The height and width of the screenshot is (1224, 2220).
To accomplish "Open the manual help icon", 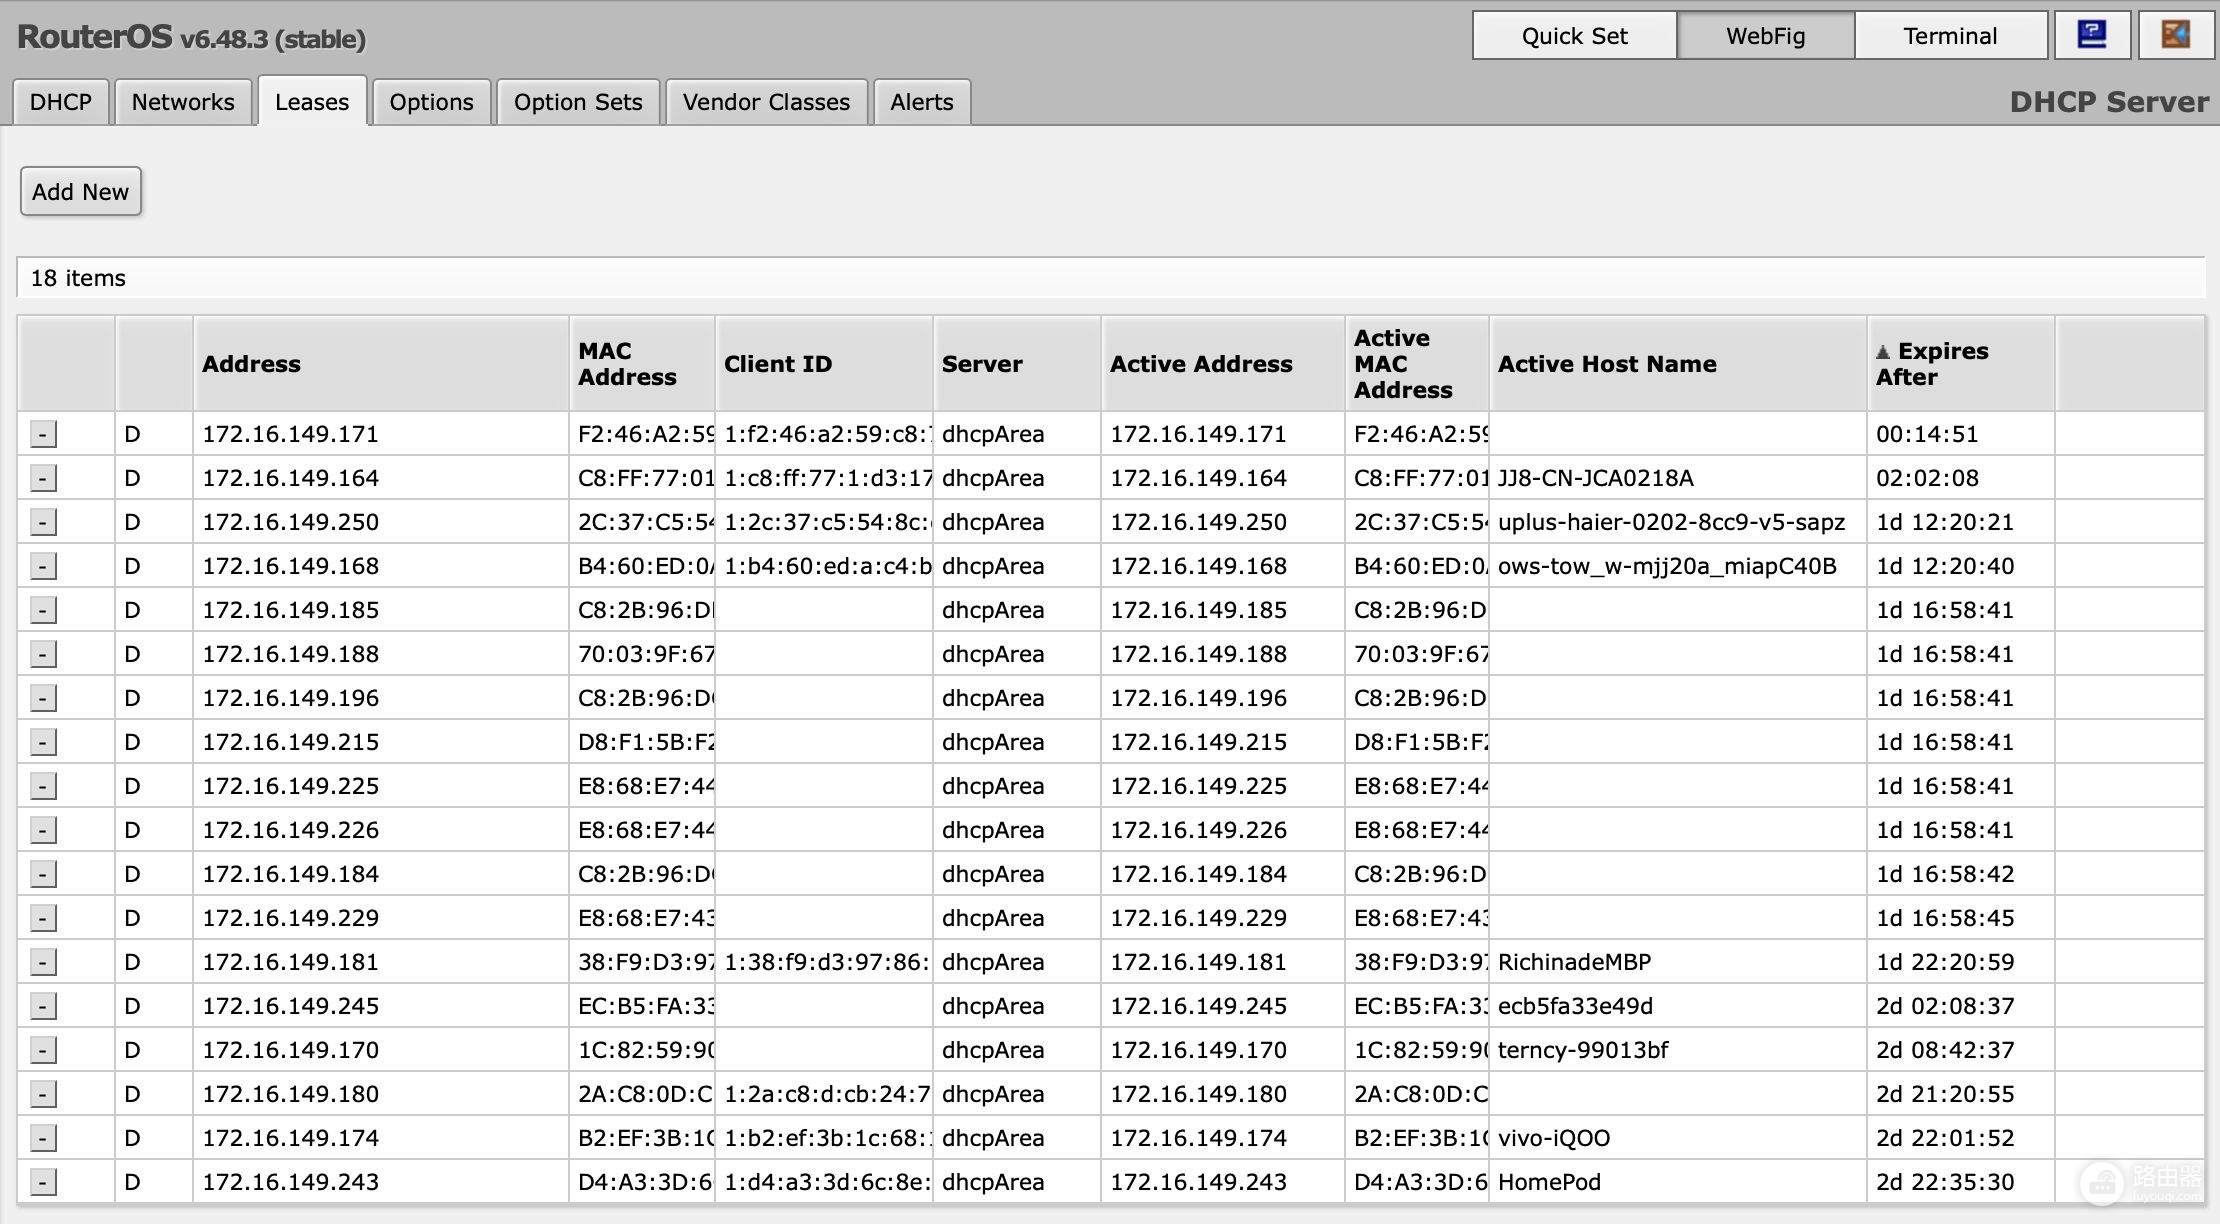I will point(2091,35).
